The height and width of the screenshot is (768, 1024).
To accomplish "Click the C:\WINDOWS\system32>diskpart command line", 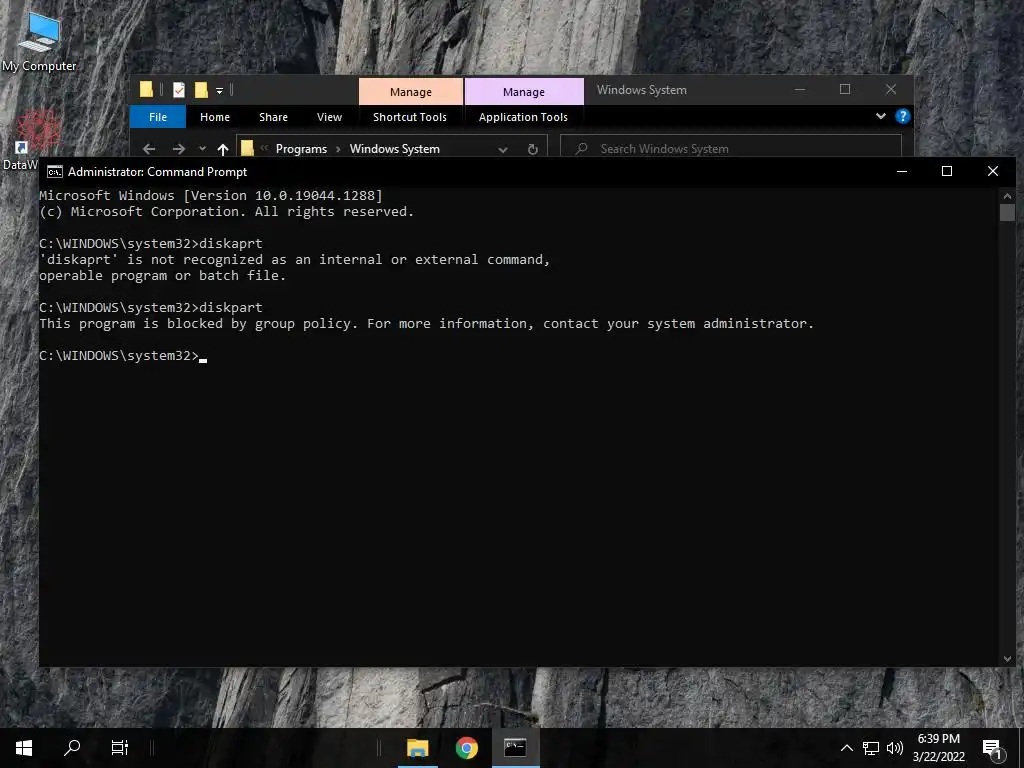I will point(151,308).
